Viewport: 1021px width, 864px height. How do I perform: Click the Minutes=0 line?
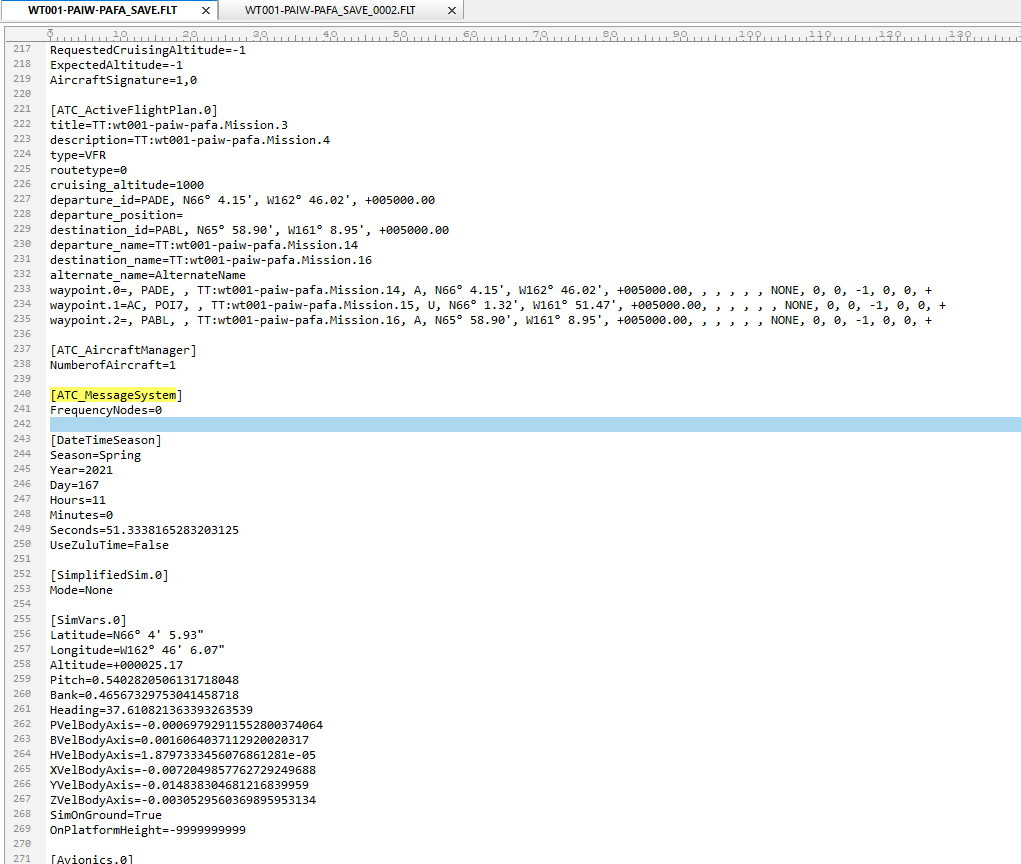[x=81, y=515]
